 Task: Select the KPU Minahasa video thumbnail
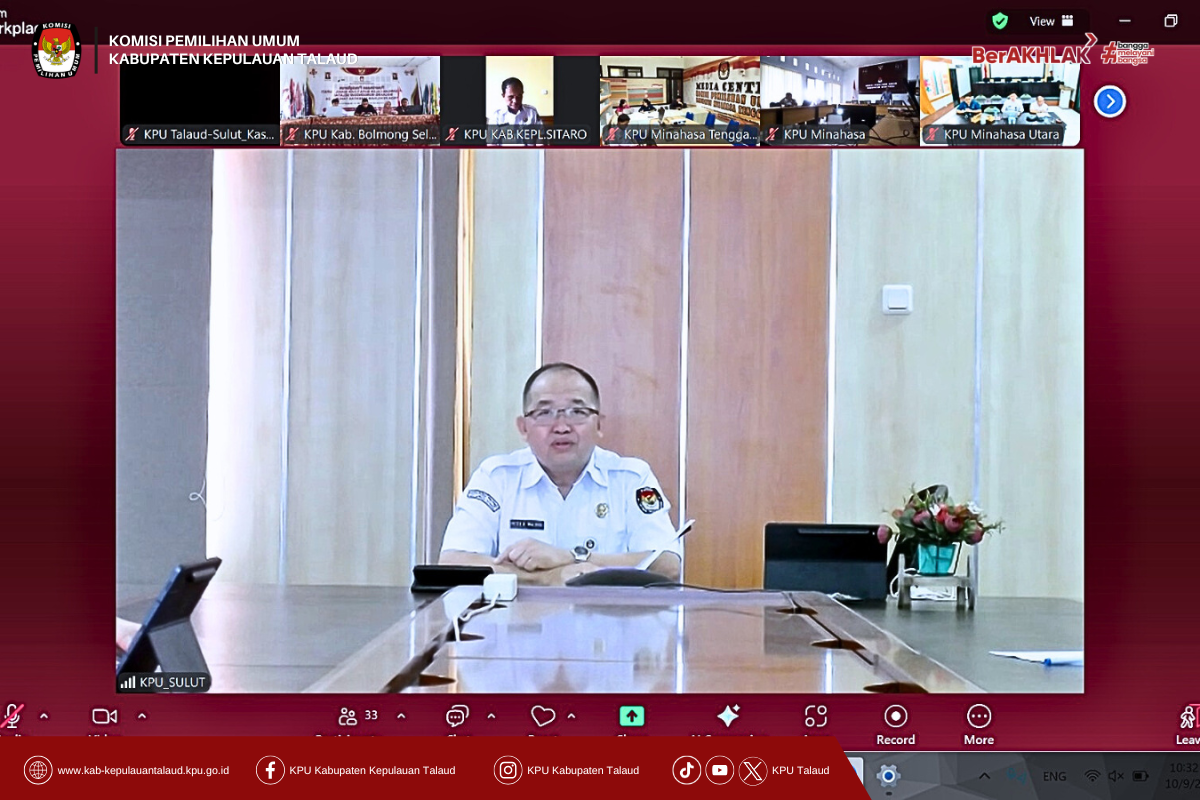pyautogui.click(x=839, y=100)
